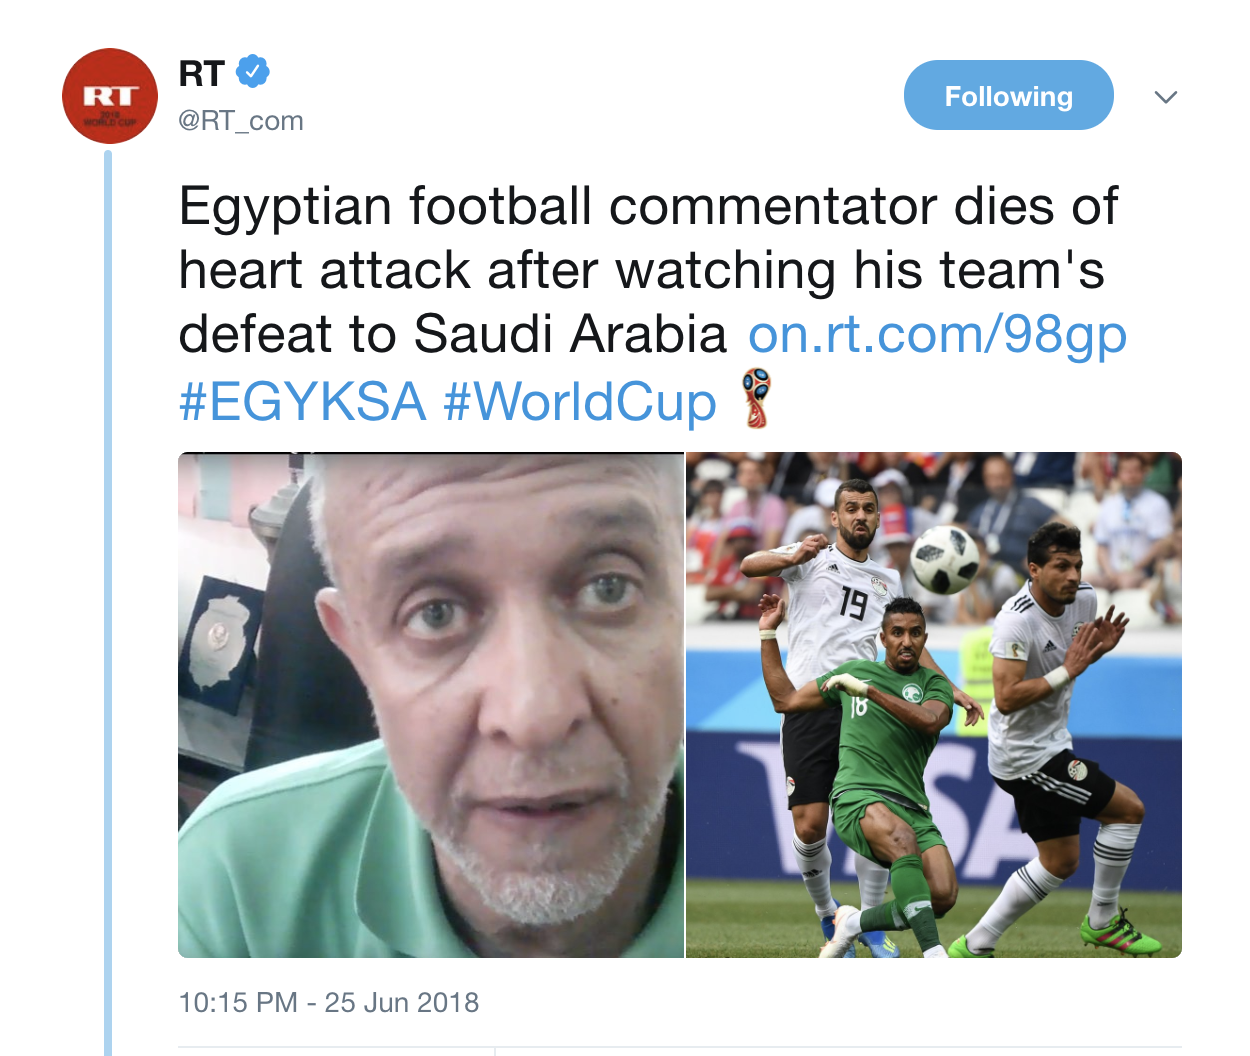Viewport: 1250px width, 1056px height.
Task: Toggle the Following button
Action: 1008,96
